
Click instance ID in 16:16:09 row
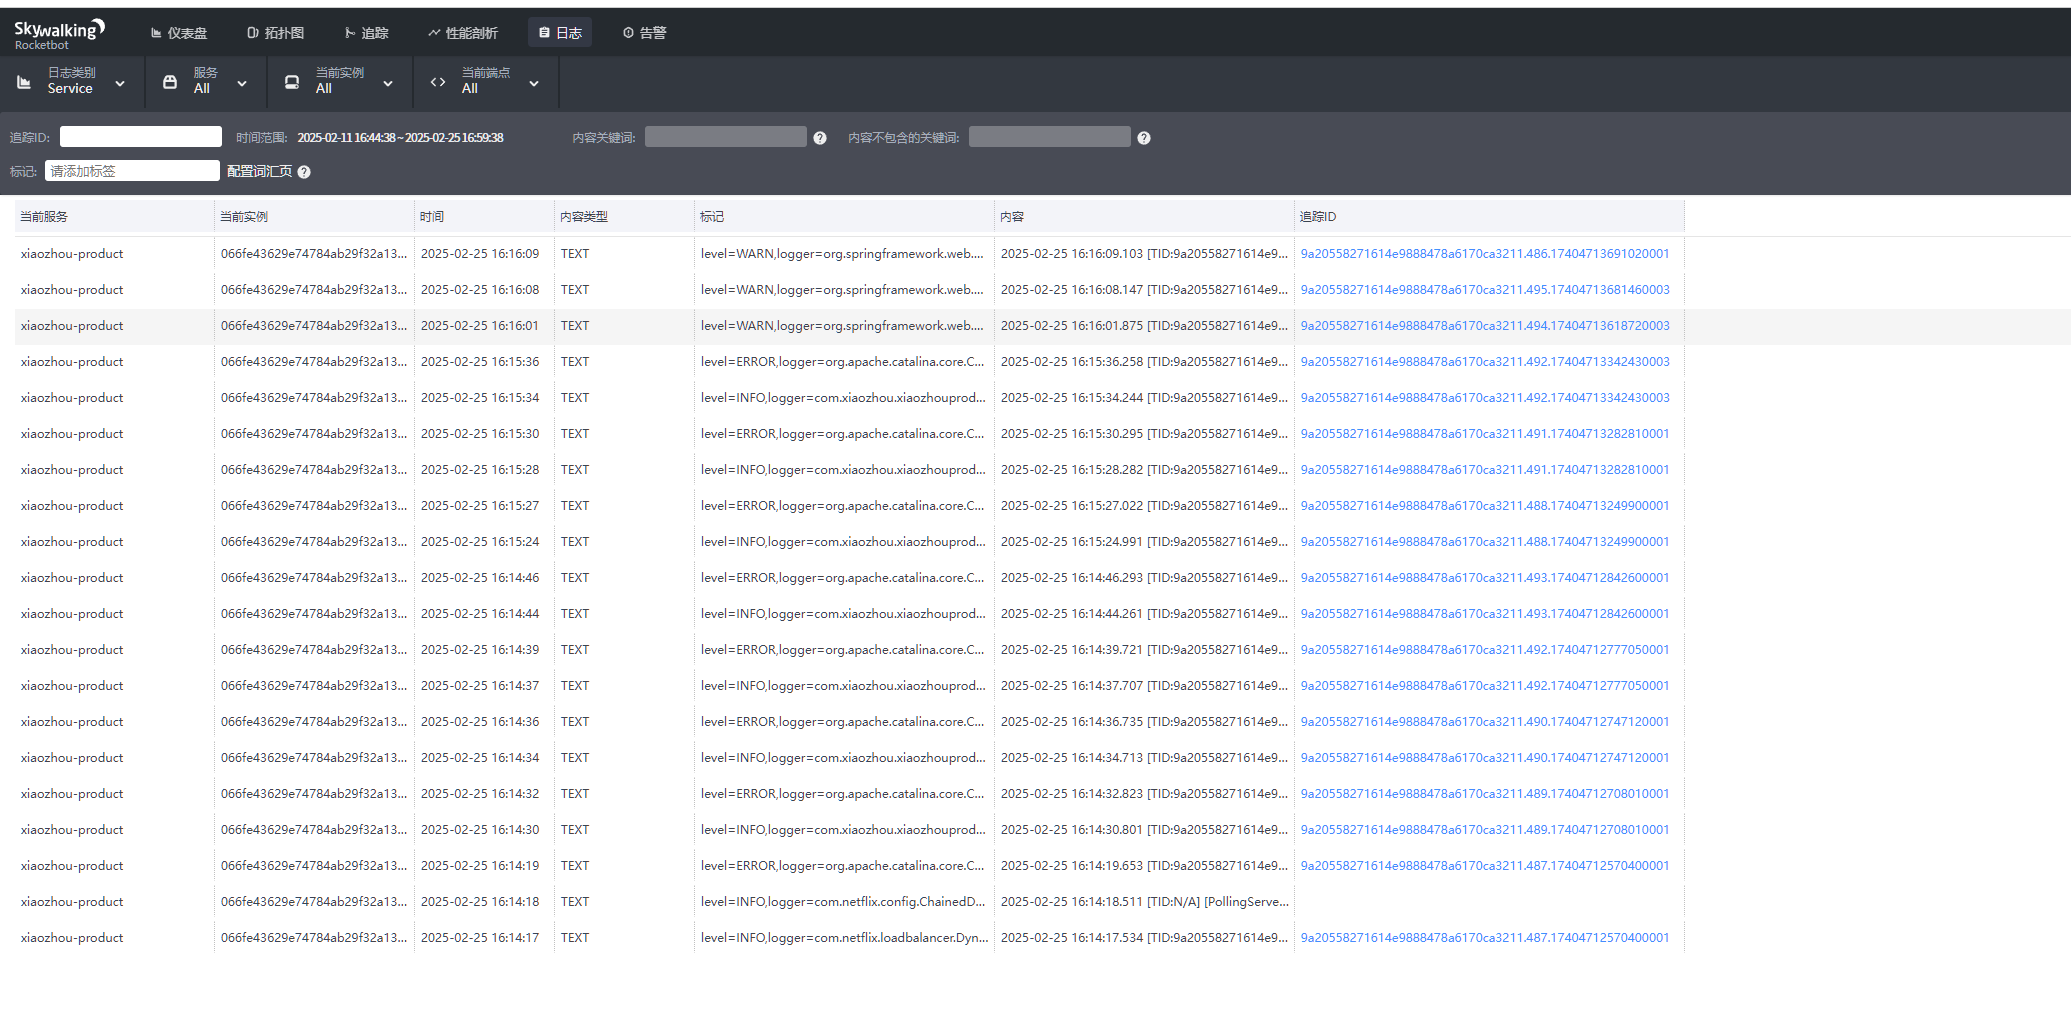click(314, 254)
